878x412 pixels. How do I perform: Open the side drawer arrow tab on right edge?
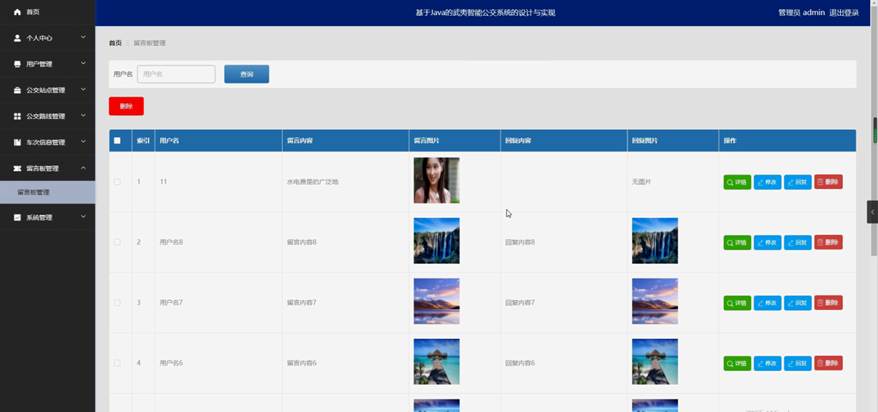click(872, 212)
